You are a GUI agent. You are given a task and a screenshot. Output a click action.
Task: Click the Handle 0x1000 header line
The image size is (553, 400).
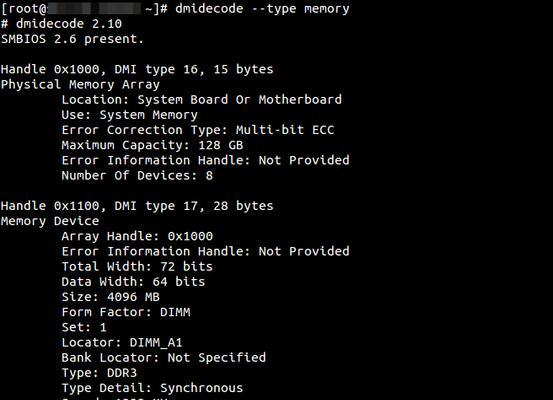(x=137, y=69)
